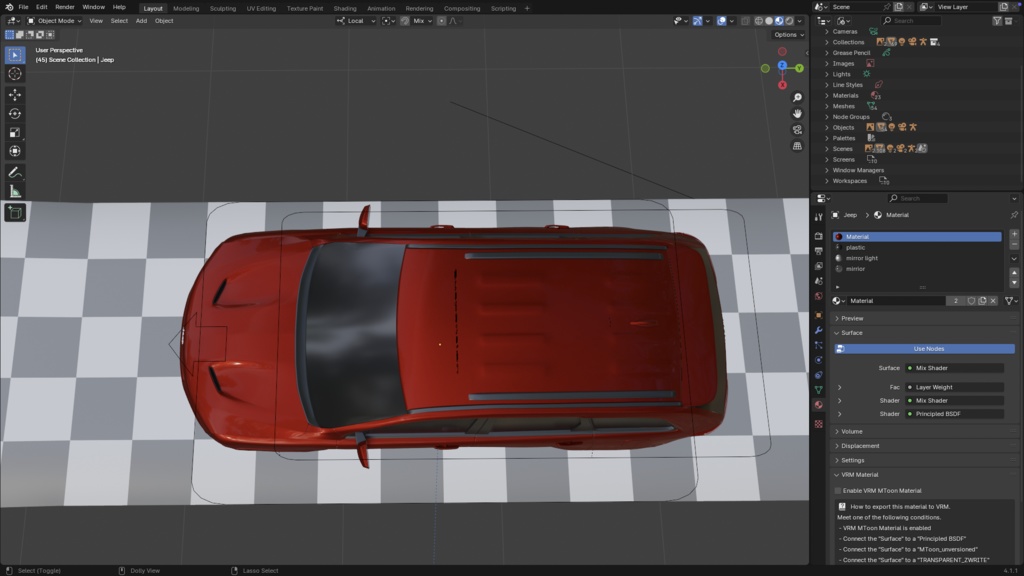The height and width of the screenshot is (576, 1024).
Task: Select the plastic material slot
Action: tap(855, 247)
